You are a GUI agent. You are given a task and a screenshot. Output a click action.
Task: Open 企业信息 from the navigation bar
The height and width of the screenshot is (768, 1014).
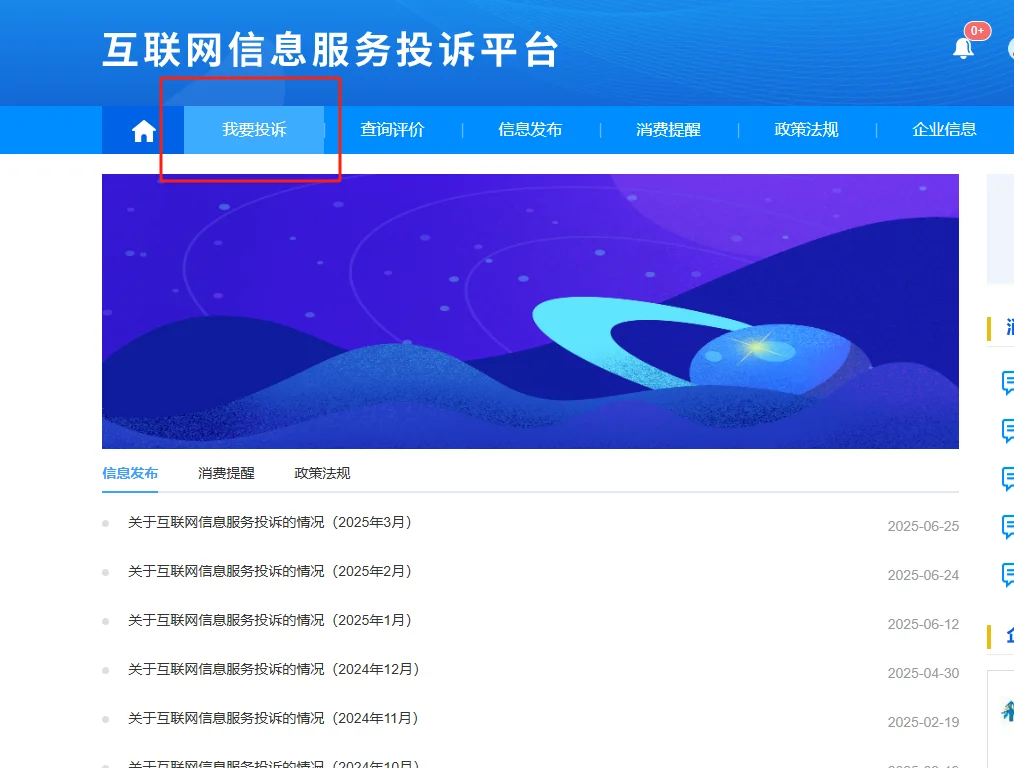(944, 130)
